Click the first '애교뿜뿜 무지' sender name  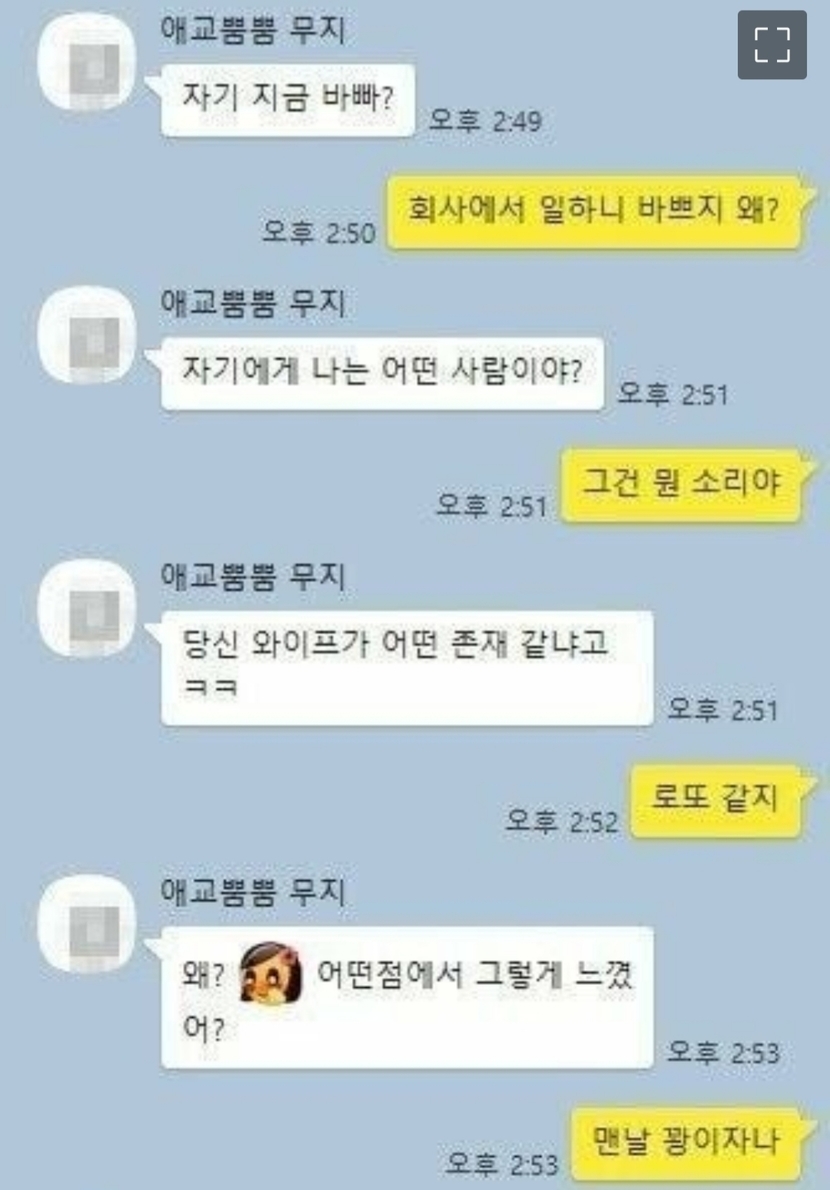253,31
